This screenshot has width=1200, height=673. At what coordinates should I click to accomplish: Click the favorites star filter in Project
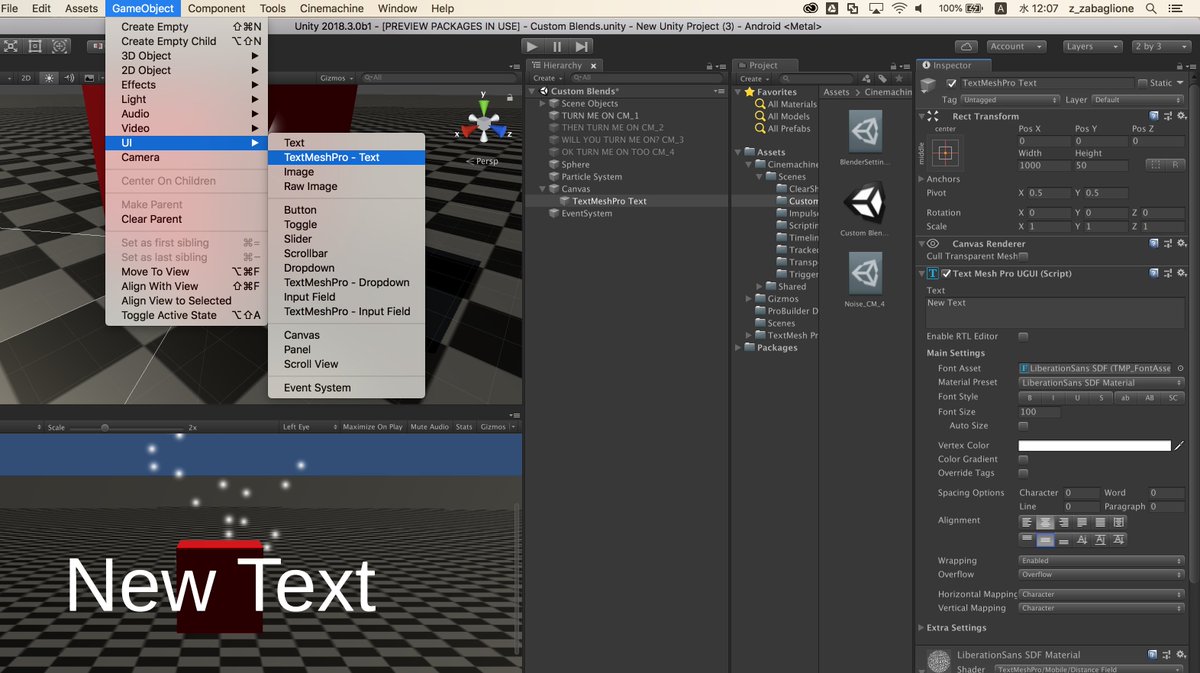[897, 78]
